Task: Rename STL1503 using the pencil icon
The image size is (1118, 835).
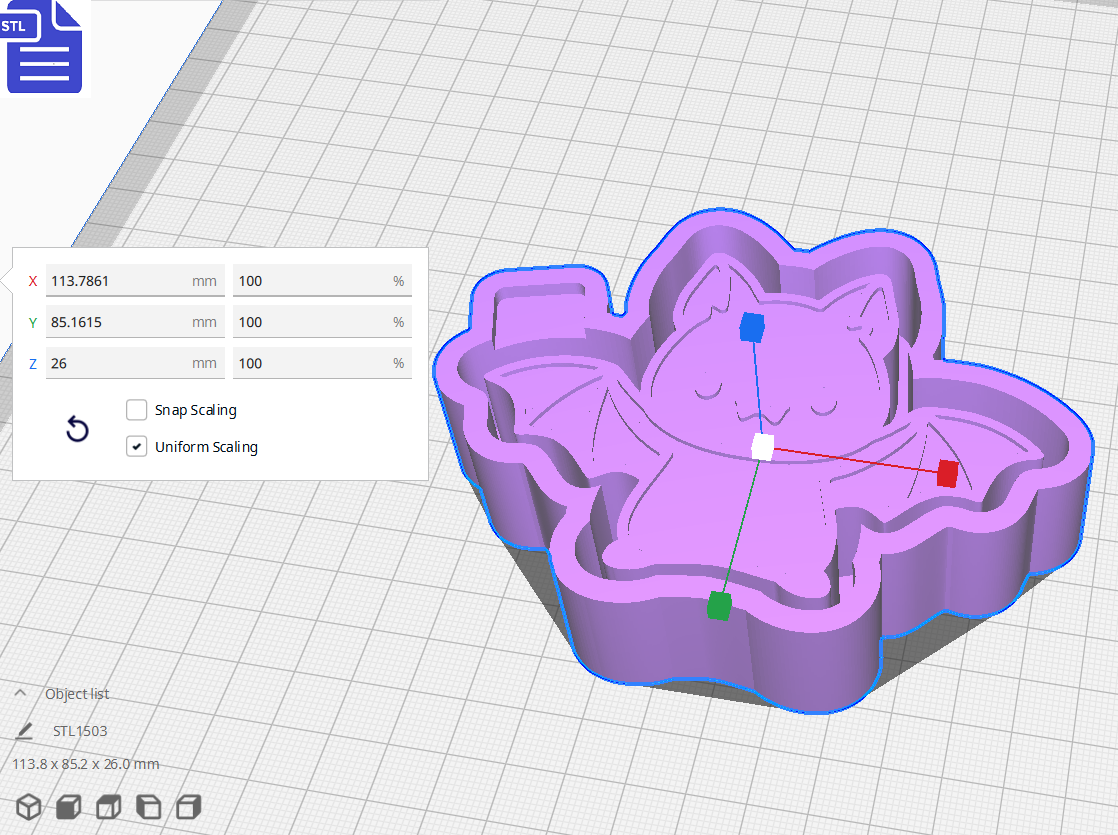Action: tap(22, 730)
